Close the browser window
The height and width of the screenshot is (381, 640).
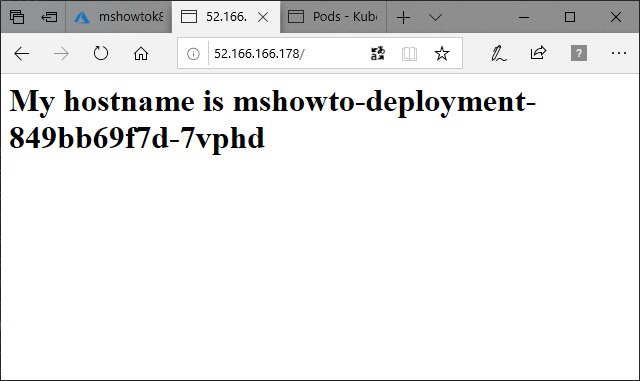[x=616, y=17]
